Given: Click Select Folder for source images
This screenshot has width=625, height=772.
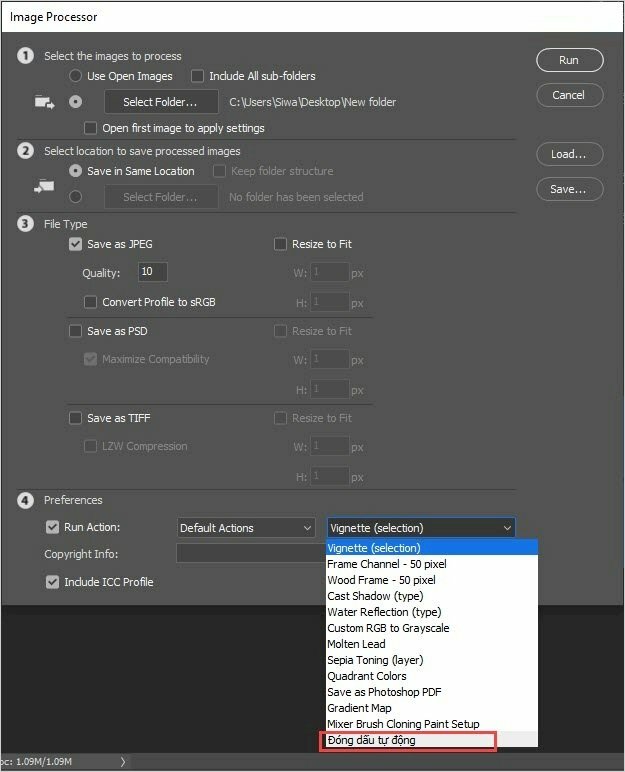Looking at the screenshot, I should click(160, 102).
